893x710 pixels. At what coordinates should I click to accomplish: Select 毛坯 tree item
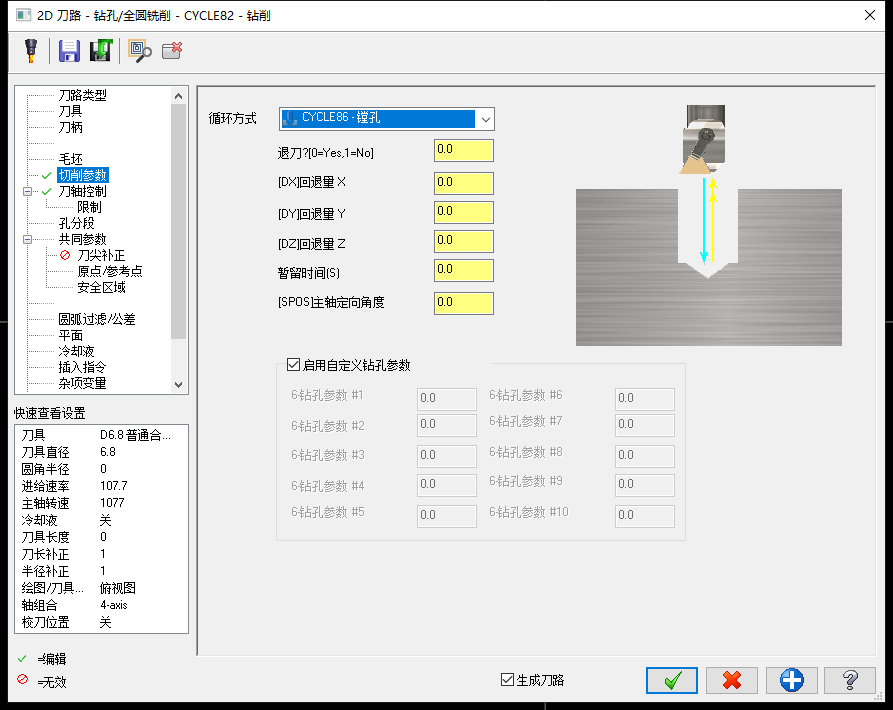point(71,159)
